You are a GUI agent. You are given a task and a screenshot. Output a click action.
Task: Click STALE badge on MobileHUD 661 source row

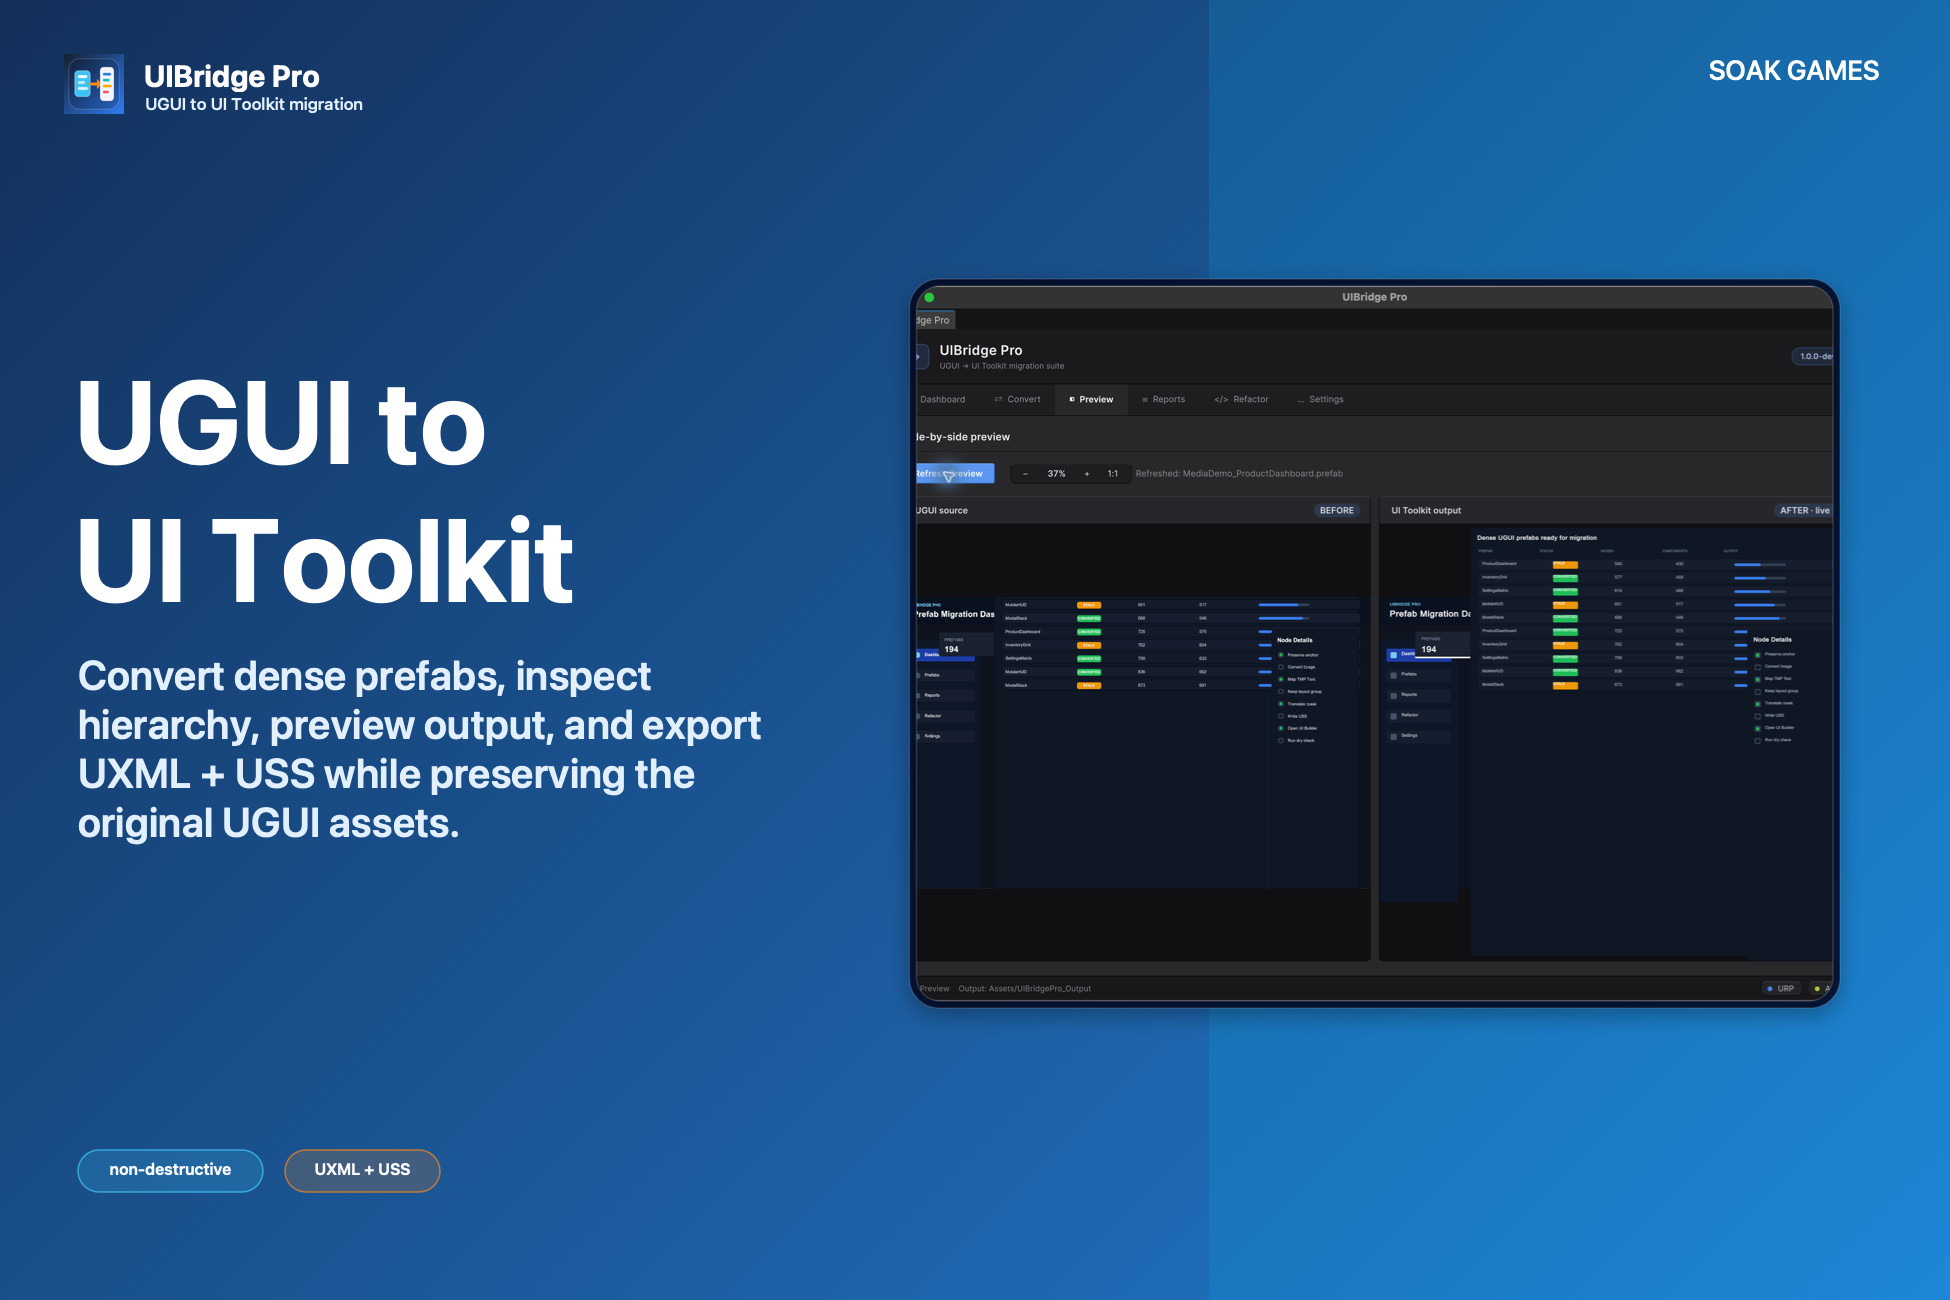coord(1089,605)
